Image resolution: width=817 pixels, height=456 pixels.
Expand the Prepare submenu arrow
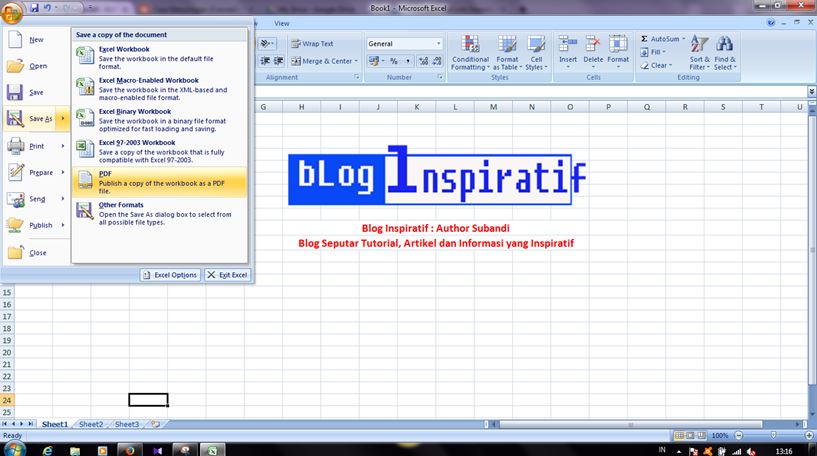[63, 172]
